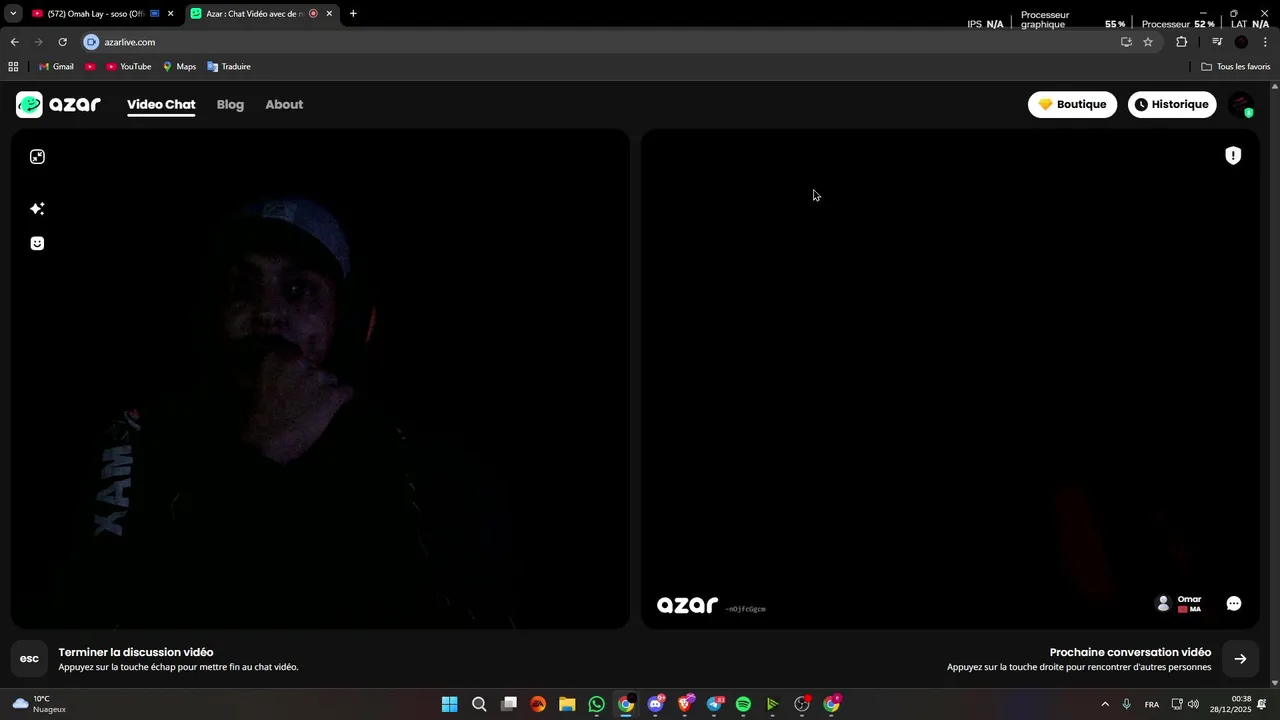Viewport: 1280px width, 720px height.
Task: Close the Omah Lay YouTube tab
Action: [x=170, y=14]
